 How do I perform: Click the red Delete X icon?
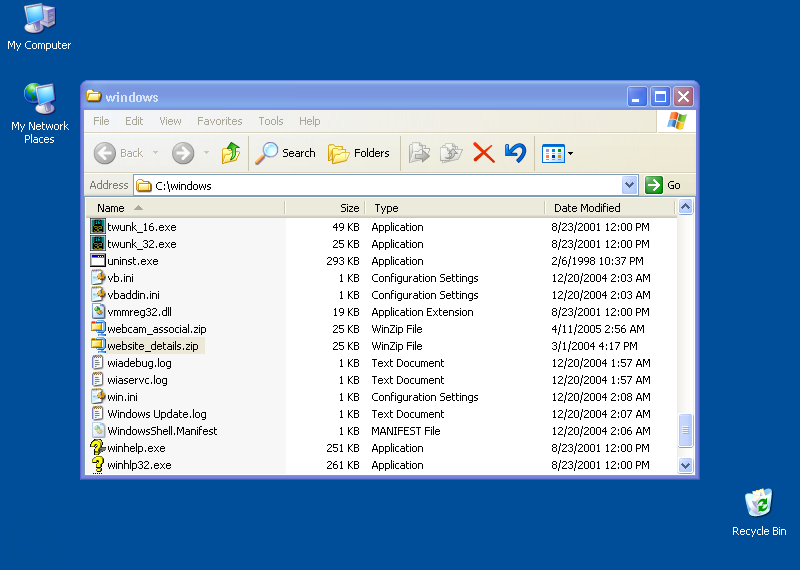(x=484, y=153)
